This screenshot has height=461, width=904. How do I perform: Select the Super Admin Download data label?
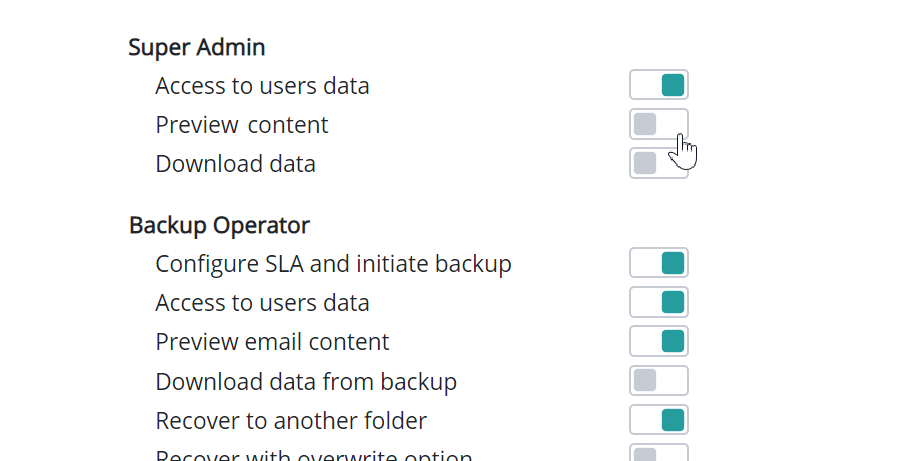[x=236, y=164]
